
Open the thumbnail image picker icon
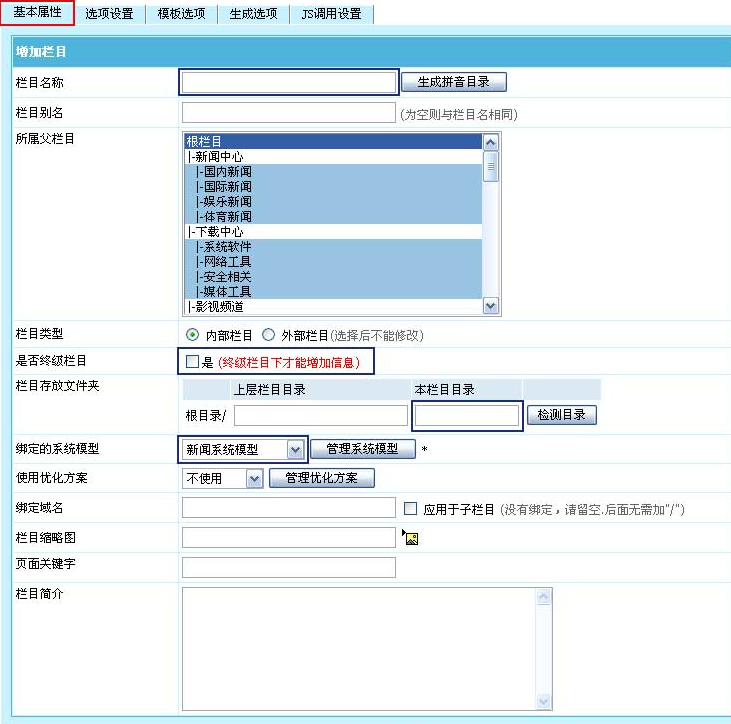pos(410,538)
